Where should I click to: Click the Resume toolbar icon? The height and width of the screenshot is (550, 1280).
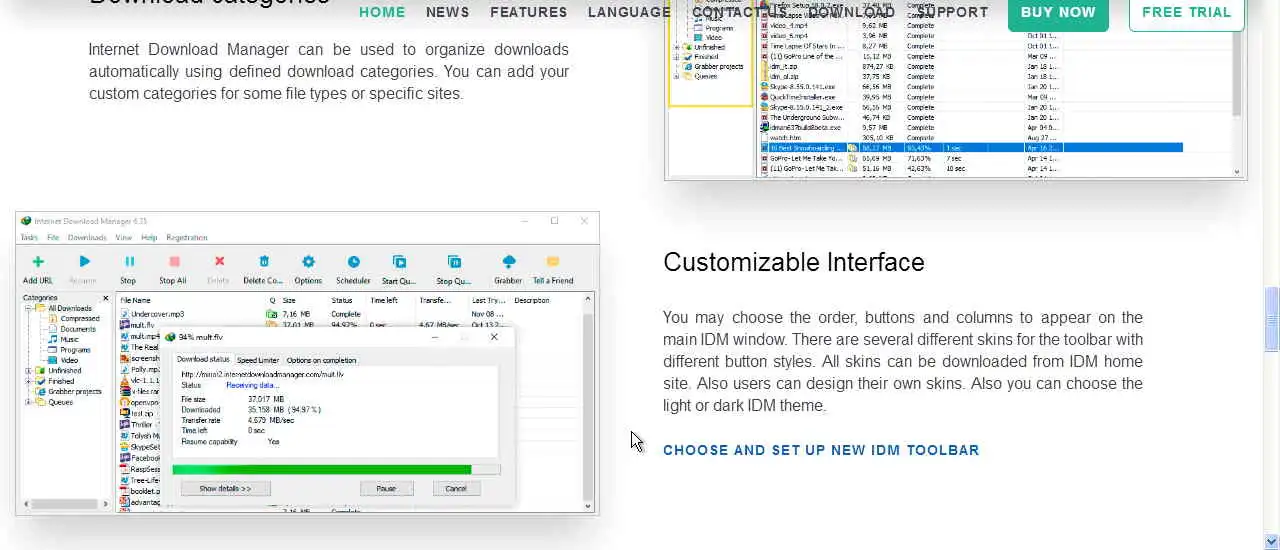pyautogui.click(x=83, y=262)
